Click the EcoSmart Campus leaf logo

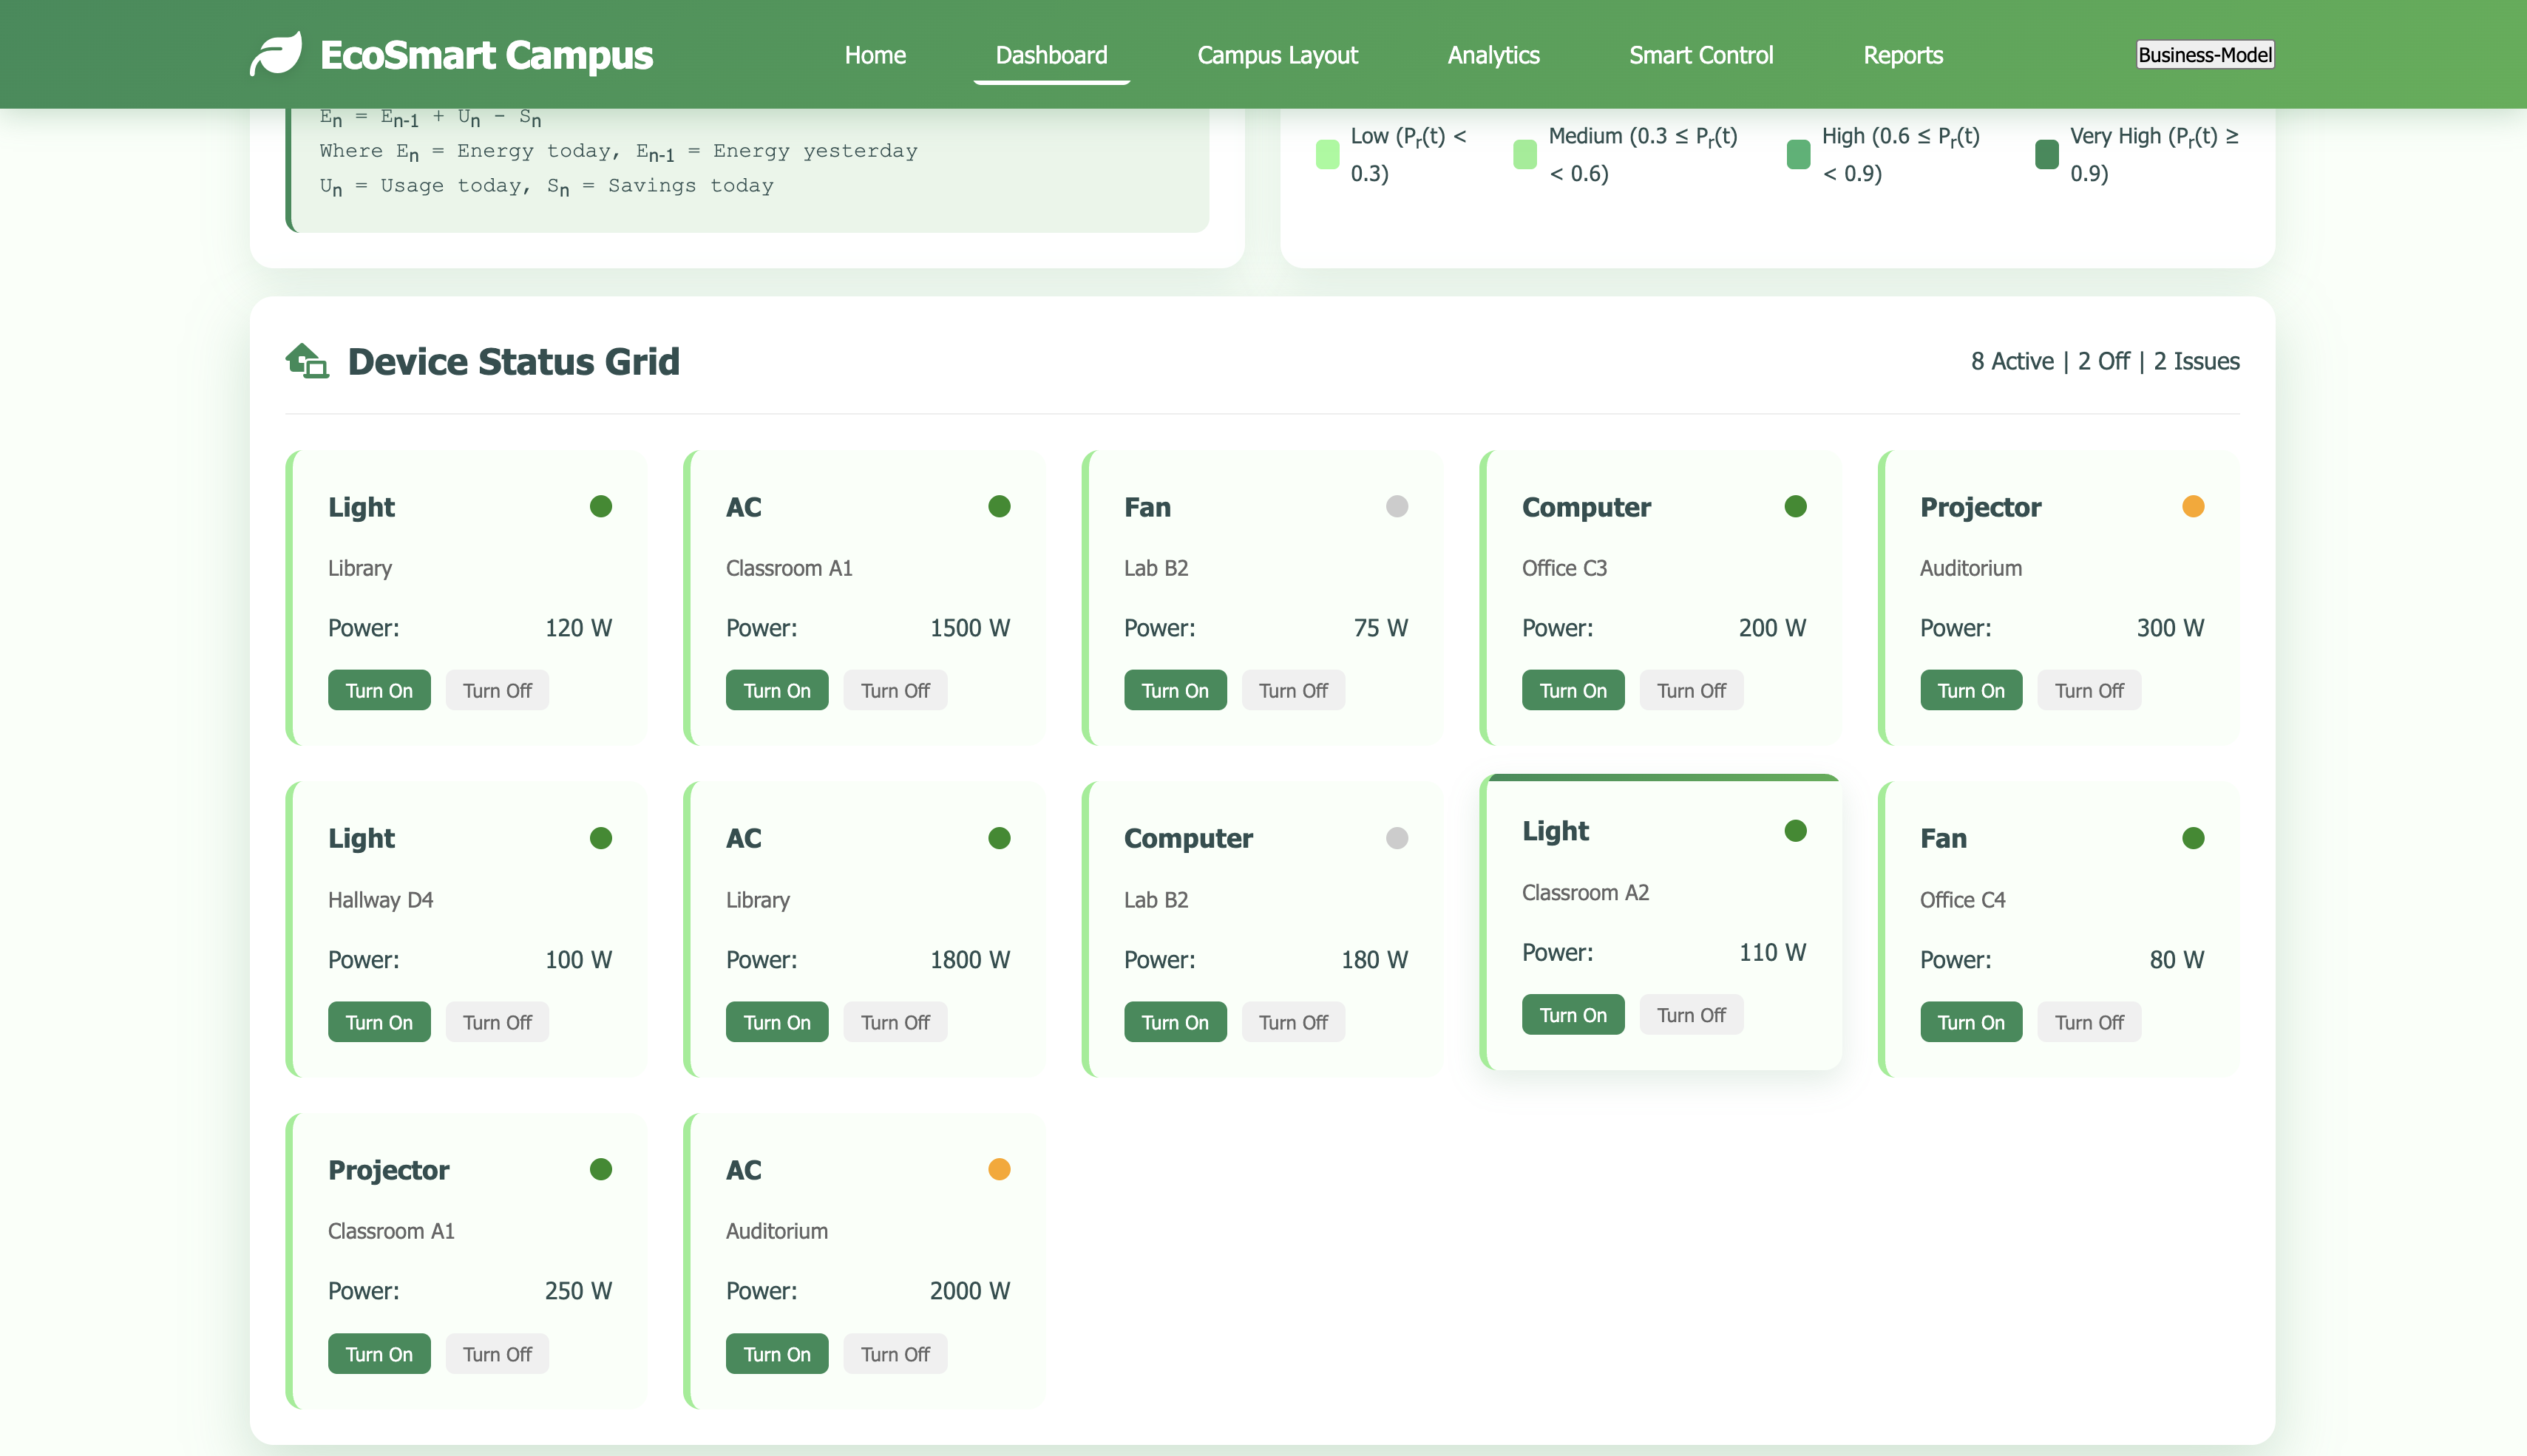[275, 54]
